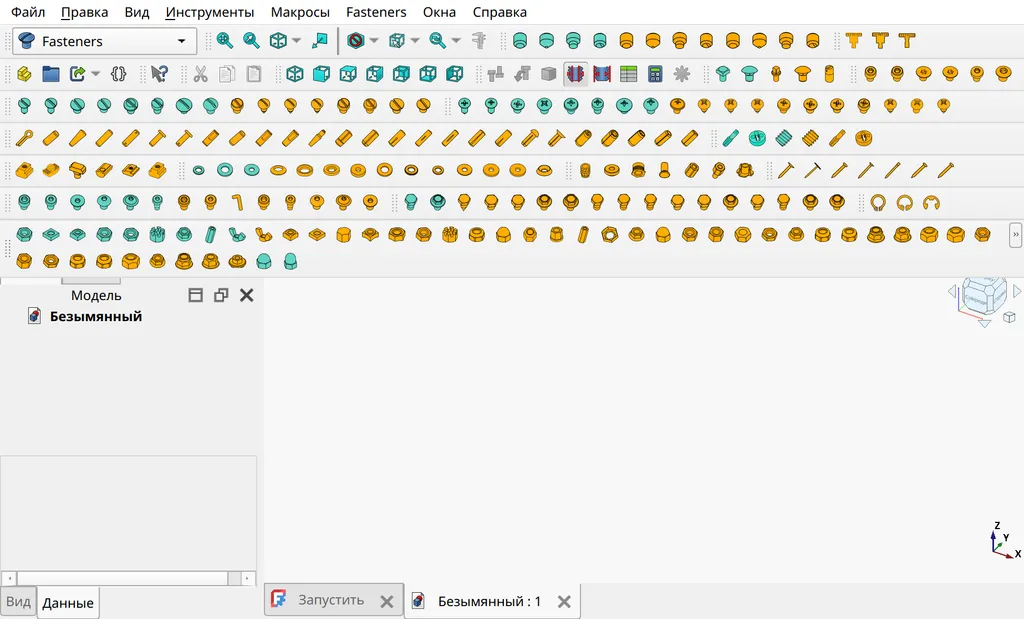The width and height of the screenshot is (1024, 619).
Task: Open the Макросы menu
Action: [300, 12]
